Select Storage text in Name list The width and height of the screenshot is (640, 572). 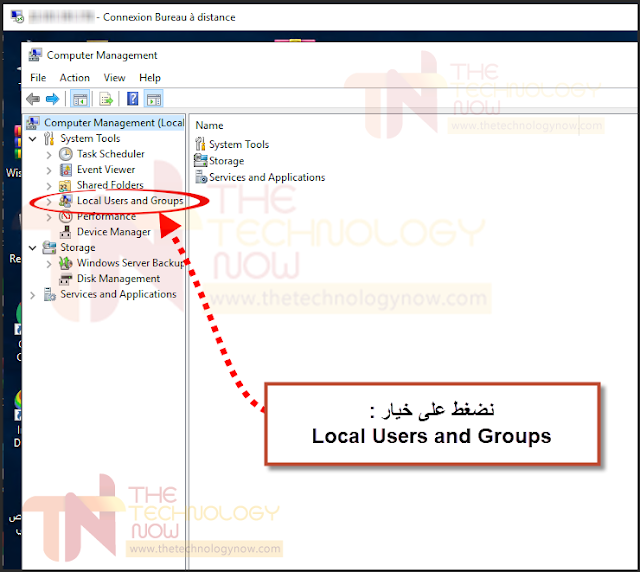(227, 161)
